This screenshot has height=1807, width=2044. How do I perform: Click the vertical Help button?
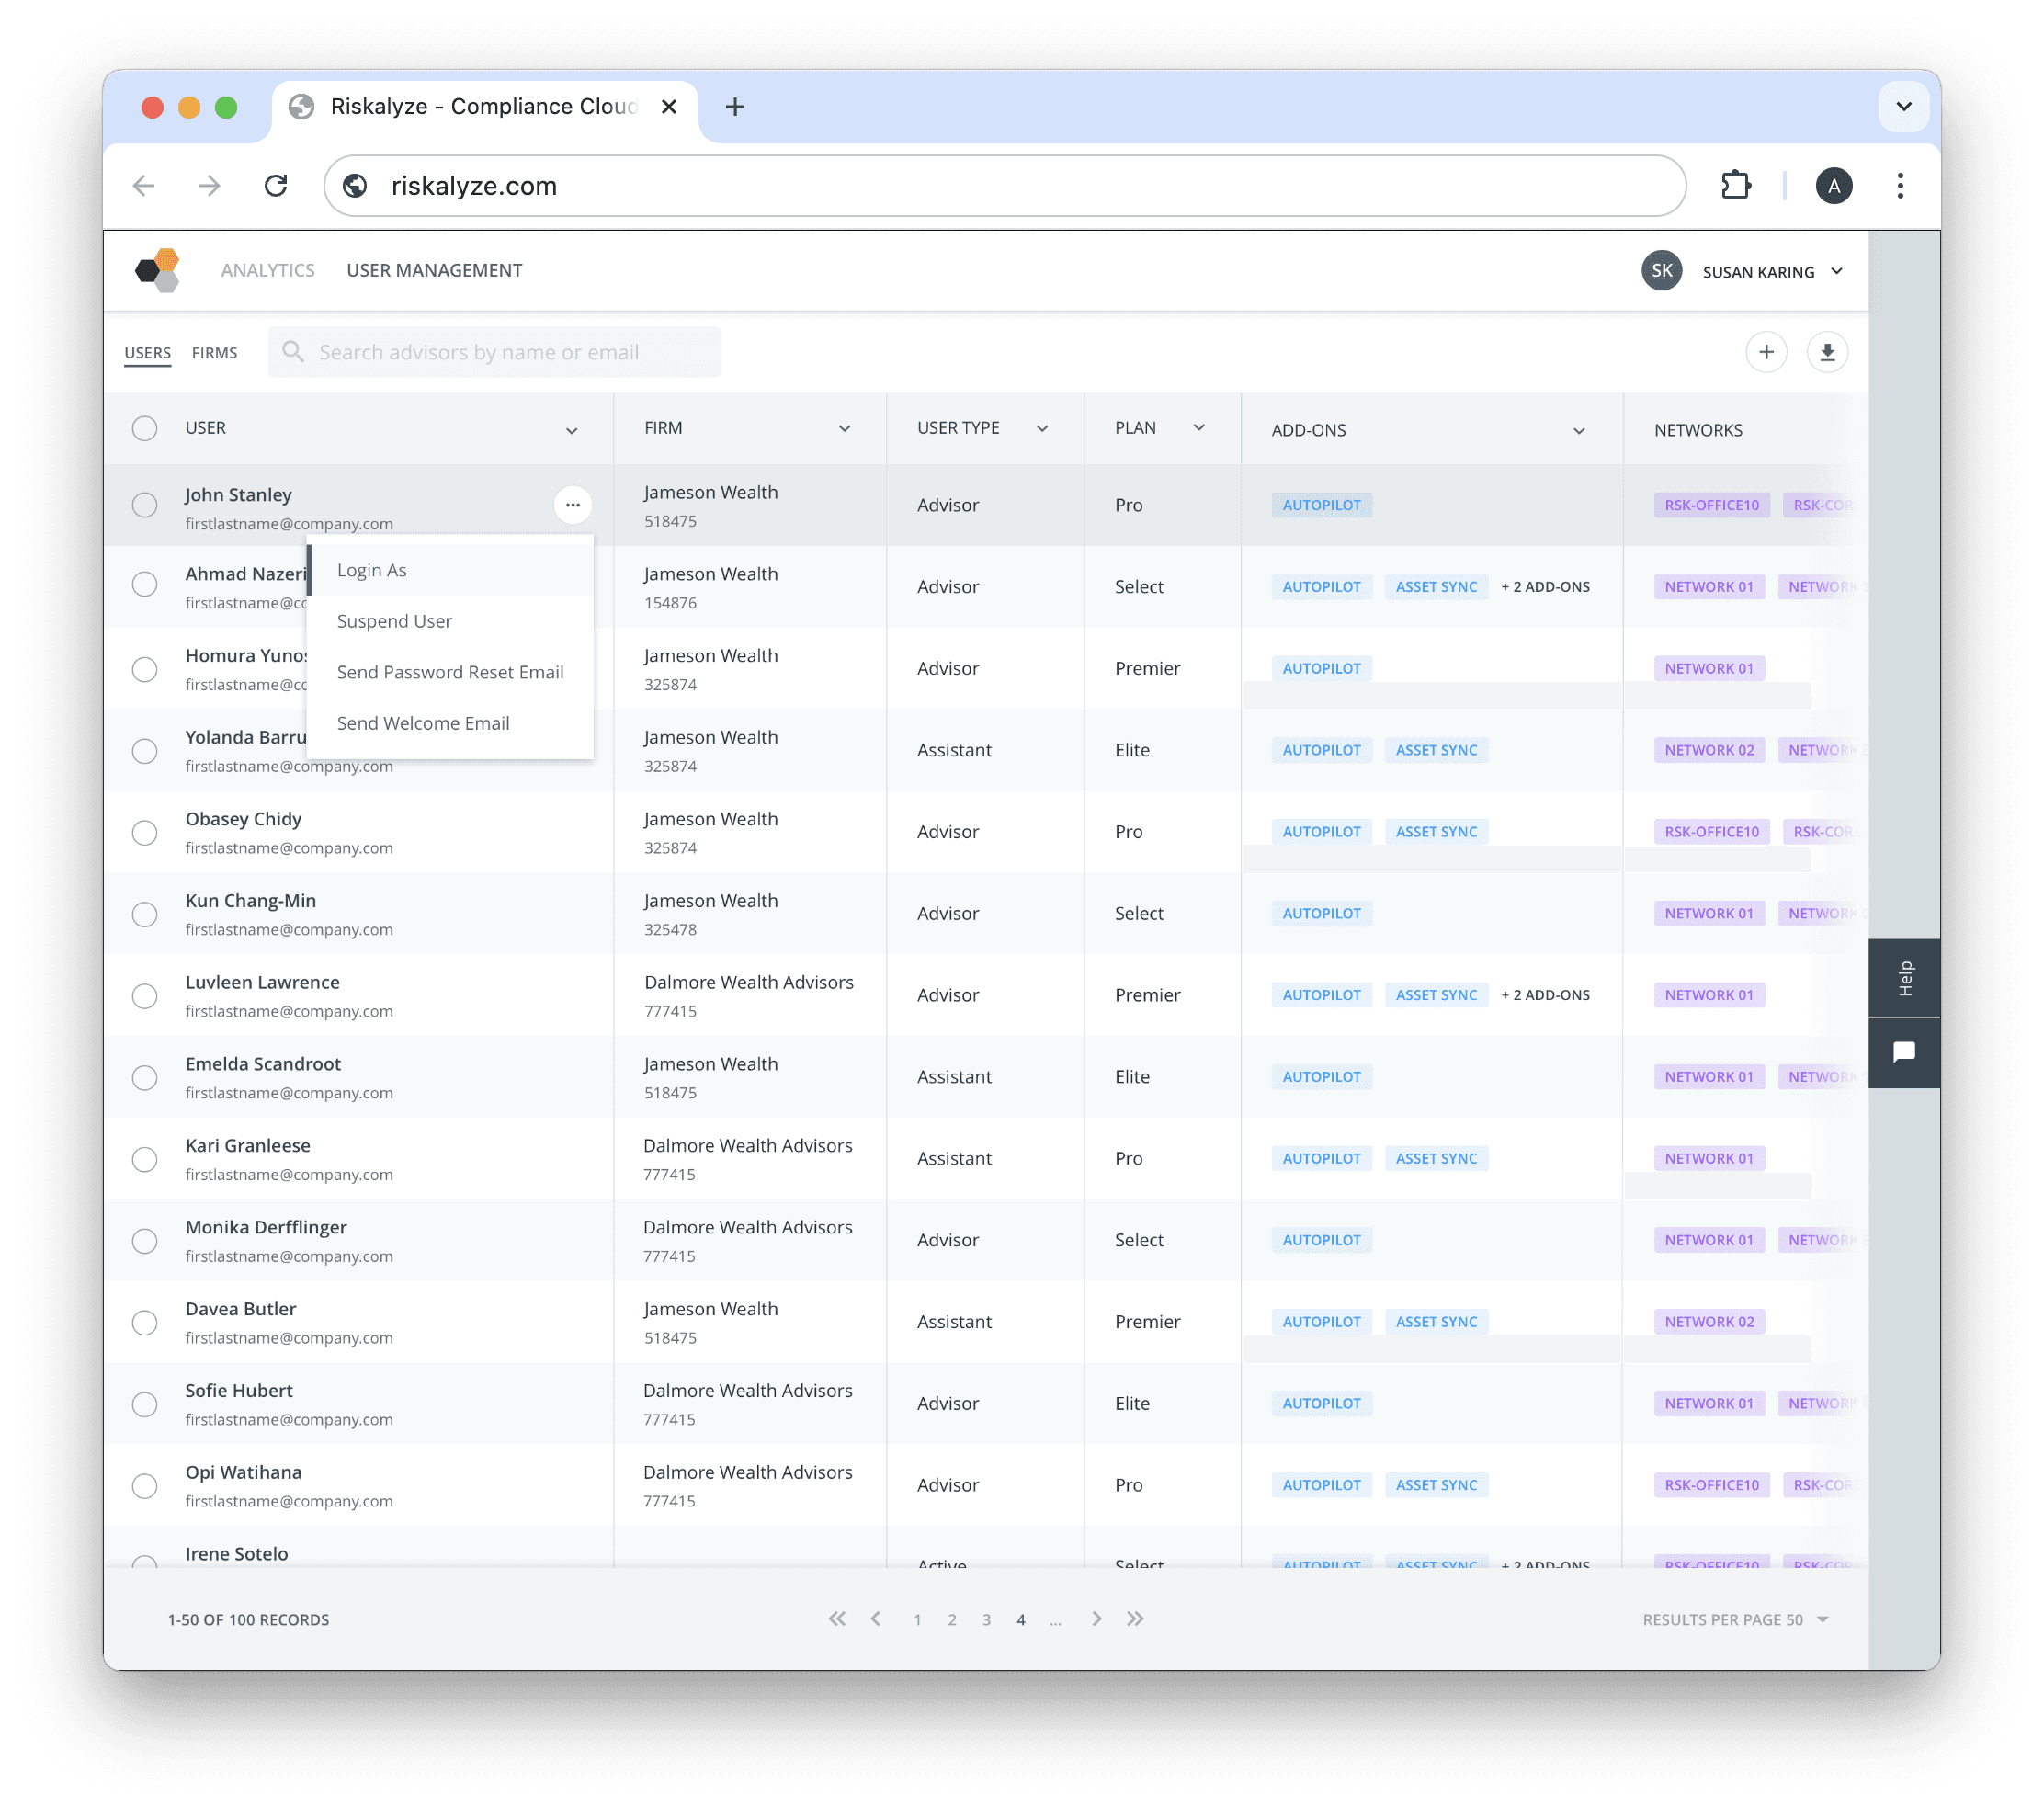coord(1904,978)
